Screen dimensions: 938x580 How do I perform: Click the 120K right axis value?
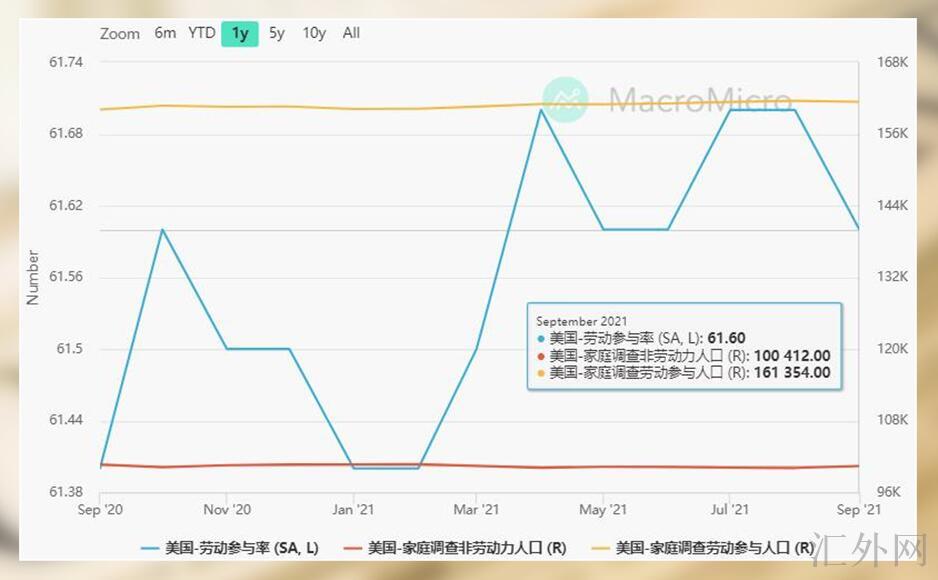click(x=893, y=349)
